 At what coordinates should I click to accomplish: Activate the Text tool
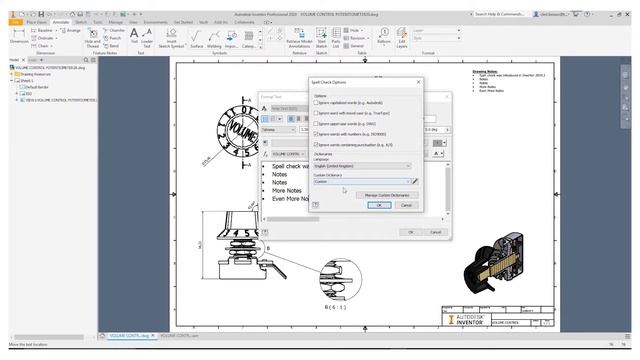[x=134, y=36]
